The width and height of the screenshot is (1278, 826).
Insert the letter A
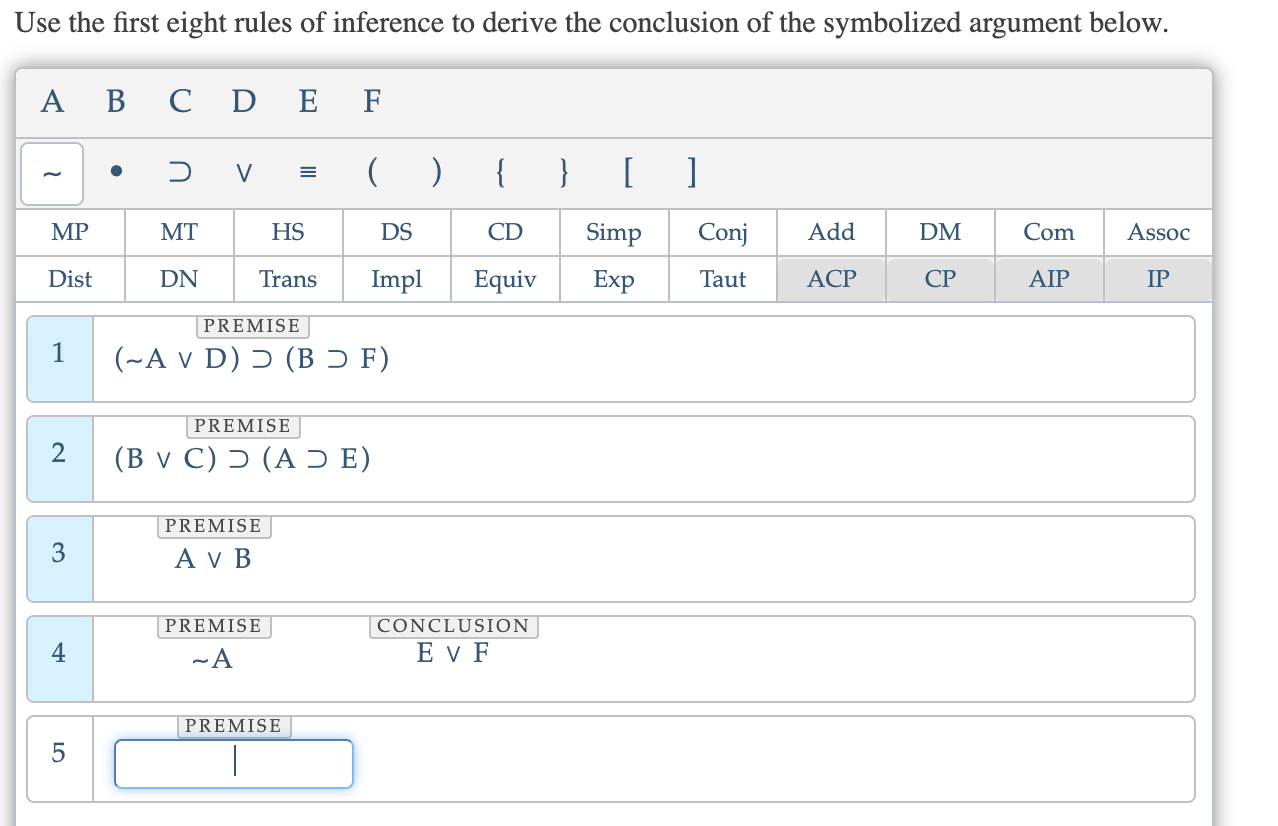click(x=51, y=101)
